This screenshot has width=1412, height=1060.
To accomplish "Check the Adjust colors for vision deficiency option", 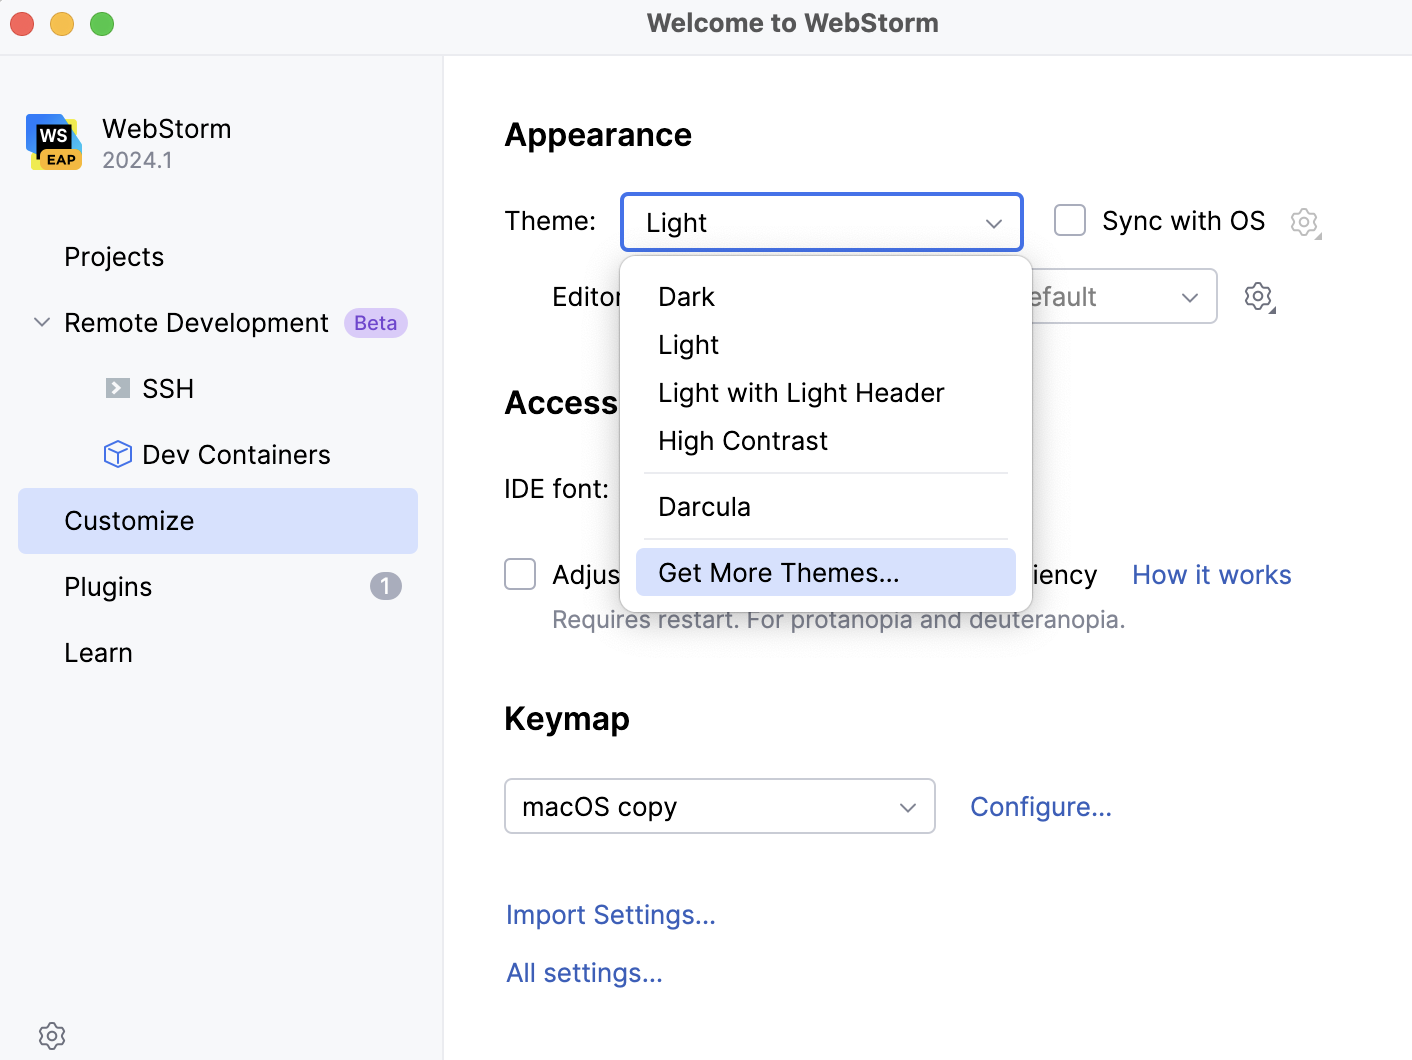I will pos(520,574).
